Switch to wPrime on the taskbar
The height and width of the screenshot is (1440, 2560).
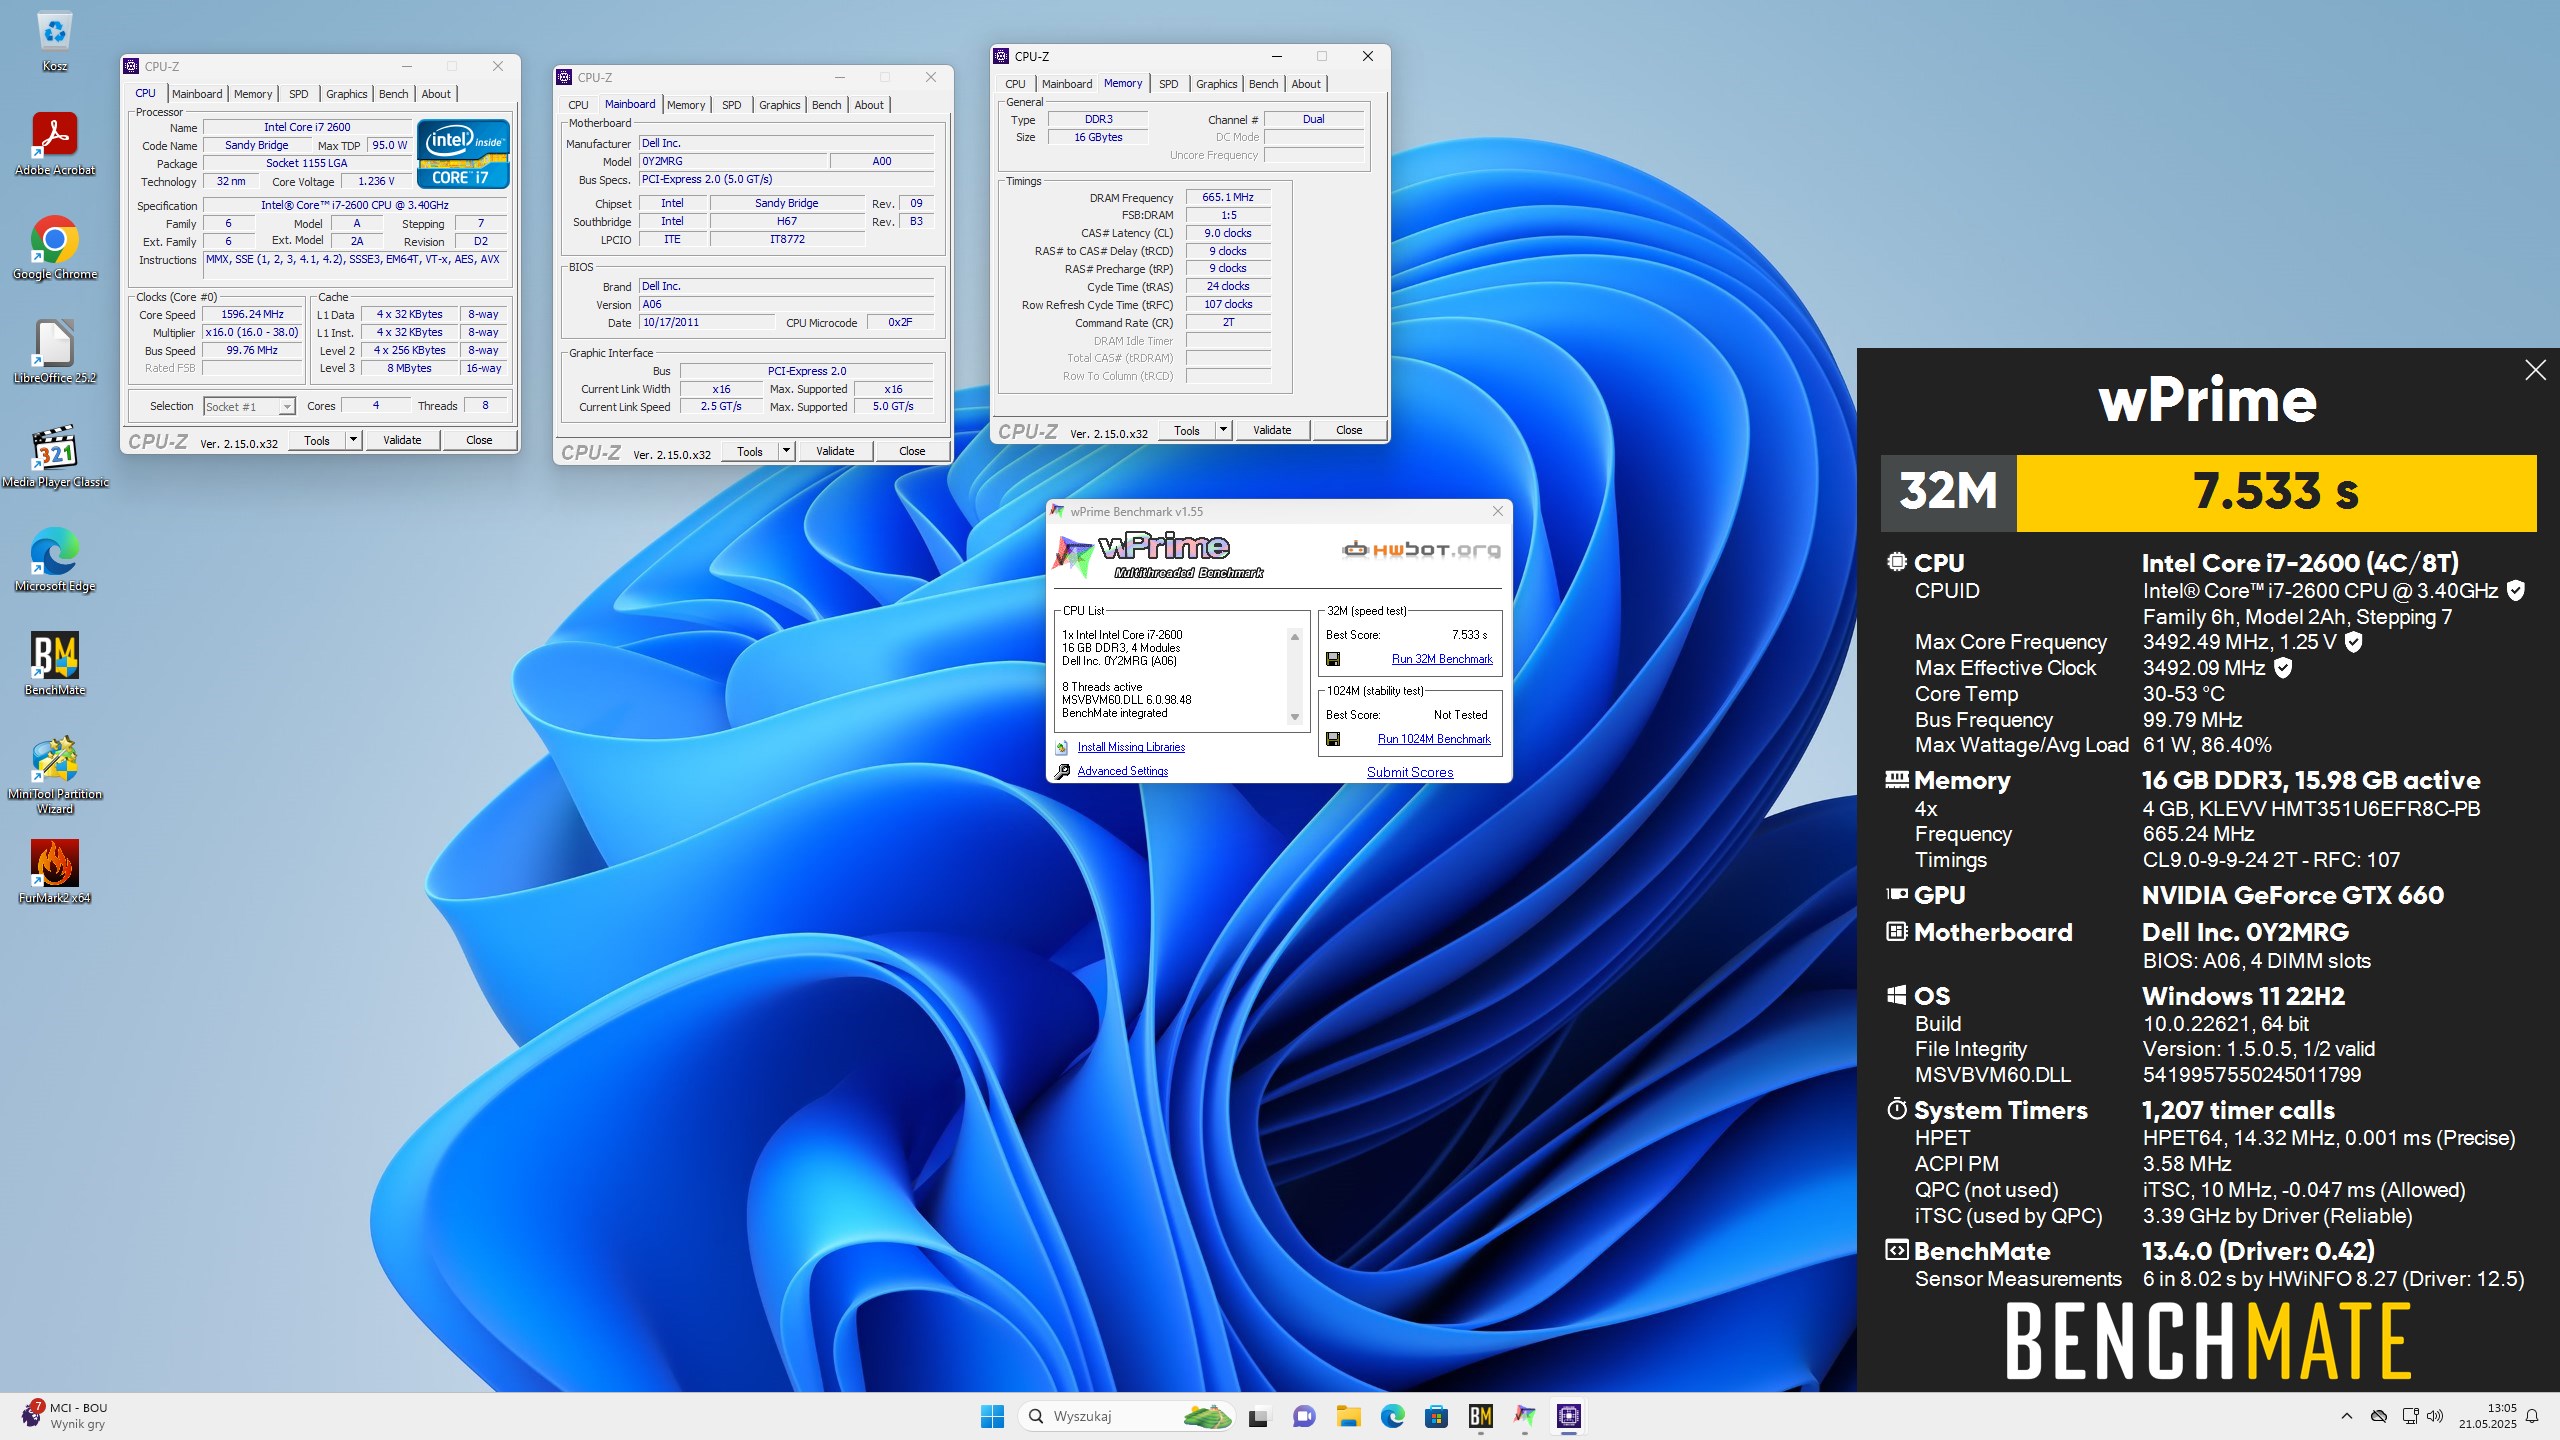1524,1416
